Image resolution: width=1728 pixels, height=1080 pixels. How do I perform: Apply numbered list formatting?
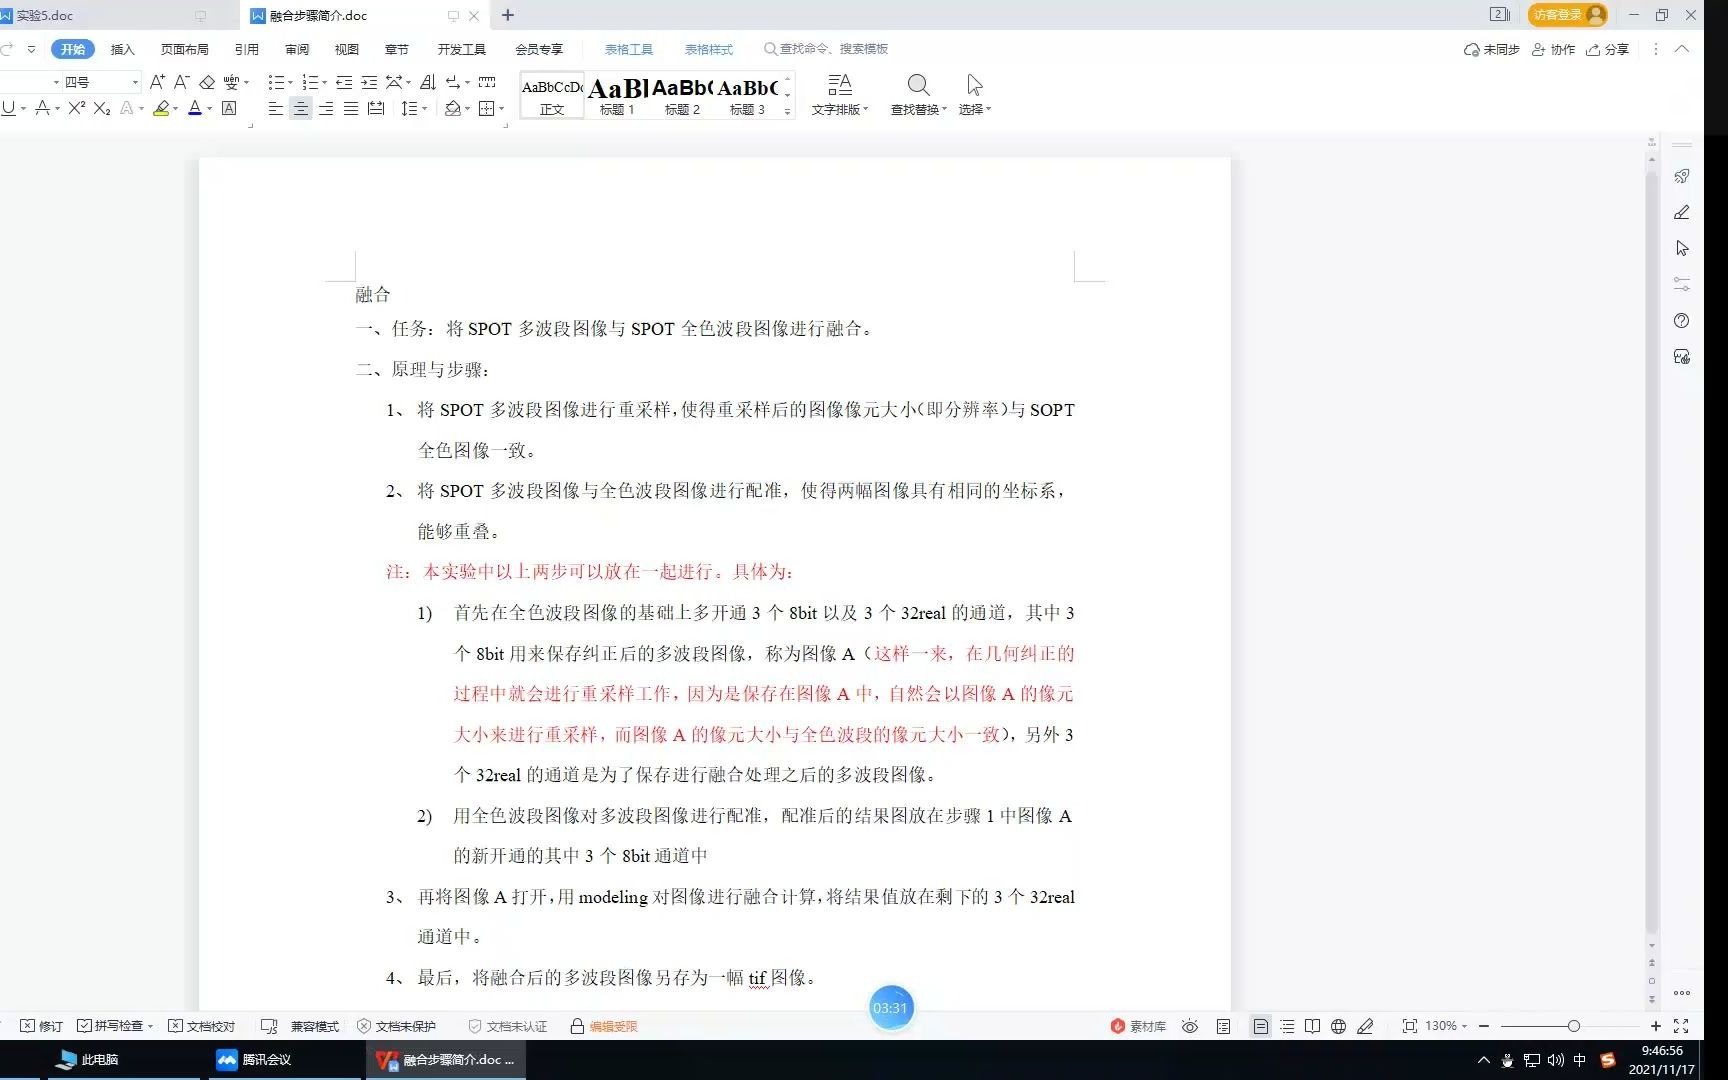(x=311, y=82)
